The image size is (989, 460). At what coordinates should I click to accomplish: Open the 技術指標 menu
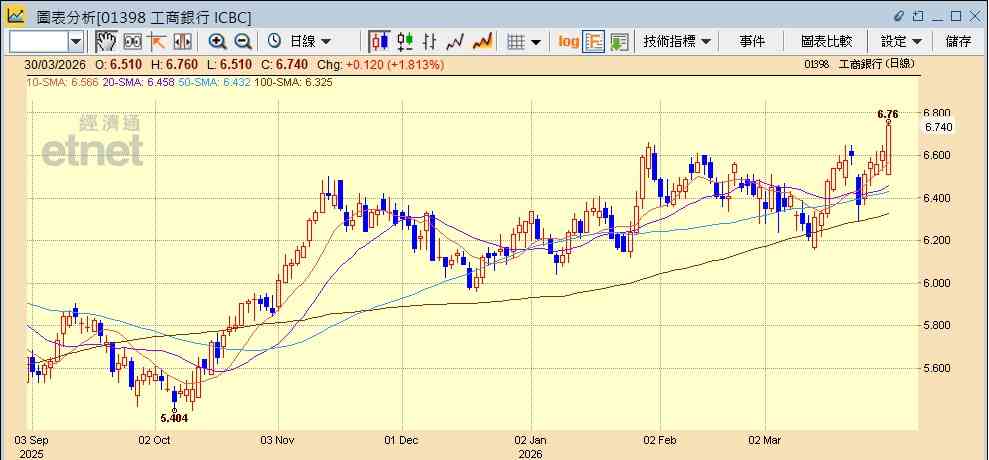pyautogui.click(x=677, y=42)
